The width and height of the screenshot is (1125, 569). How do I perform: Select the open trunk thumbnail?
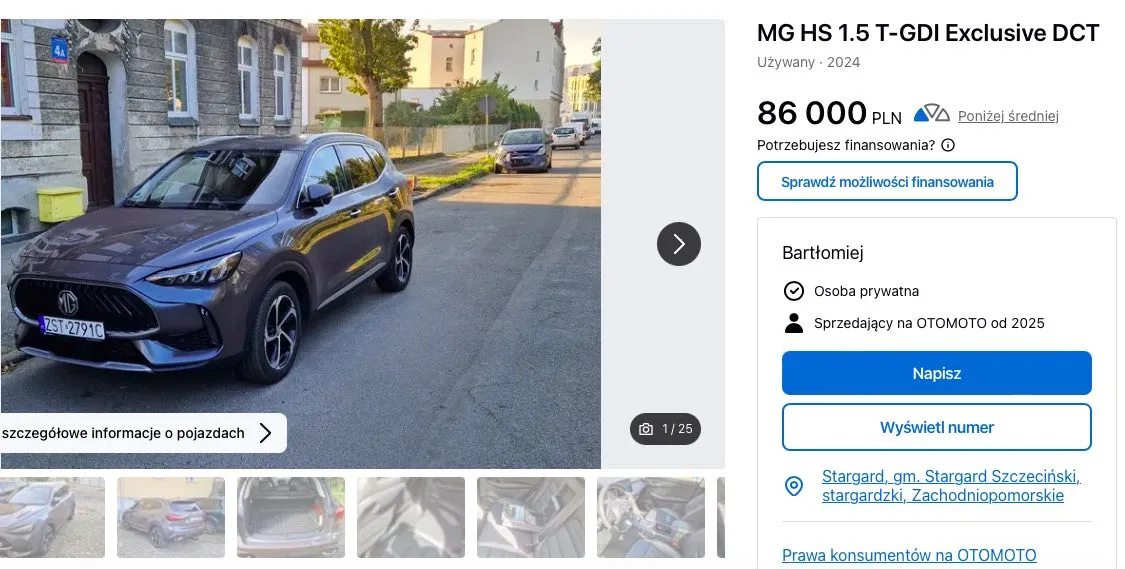click(291, 517)
